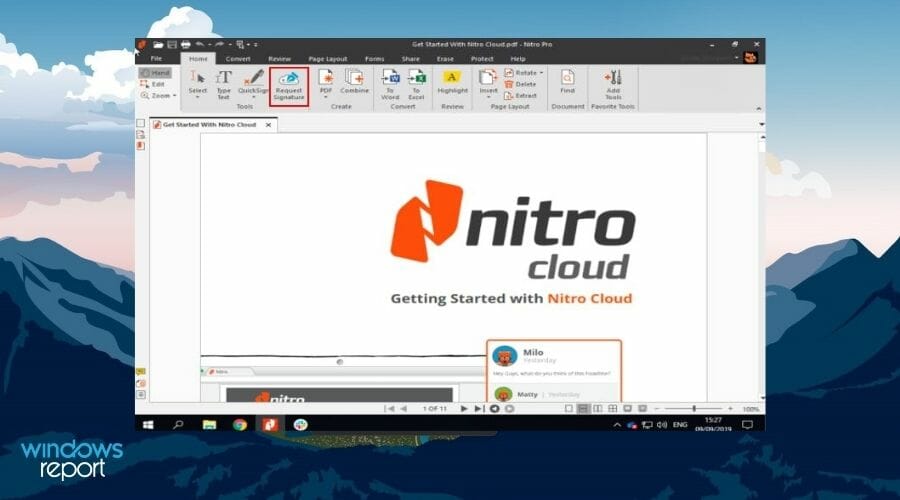This screenshot has width=900, height=500.
Task: Open the document tabs list arrow
Action: click(762, 124)
